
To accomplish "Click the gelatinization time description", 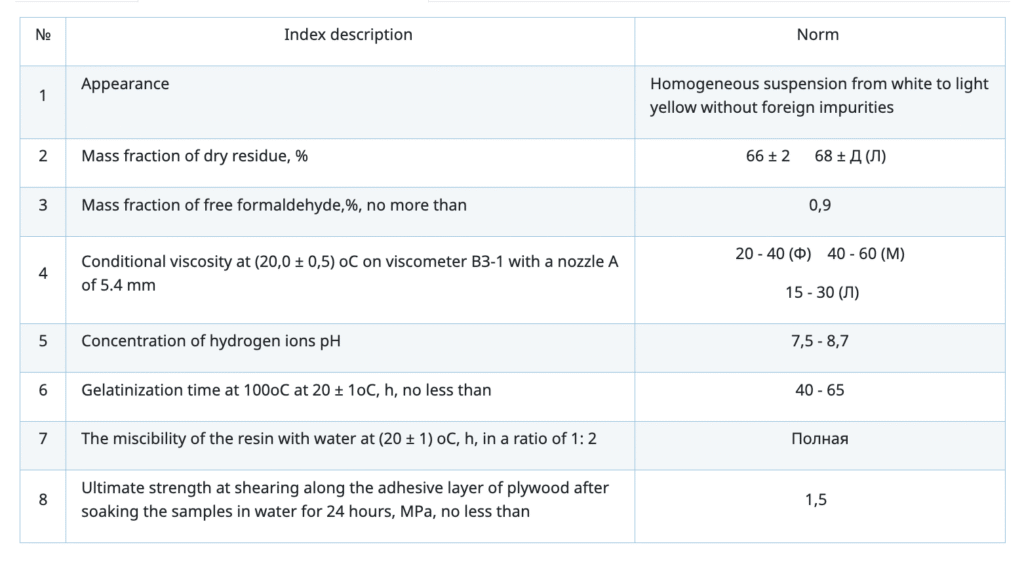I will click(286, 390).
